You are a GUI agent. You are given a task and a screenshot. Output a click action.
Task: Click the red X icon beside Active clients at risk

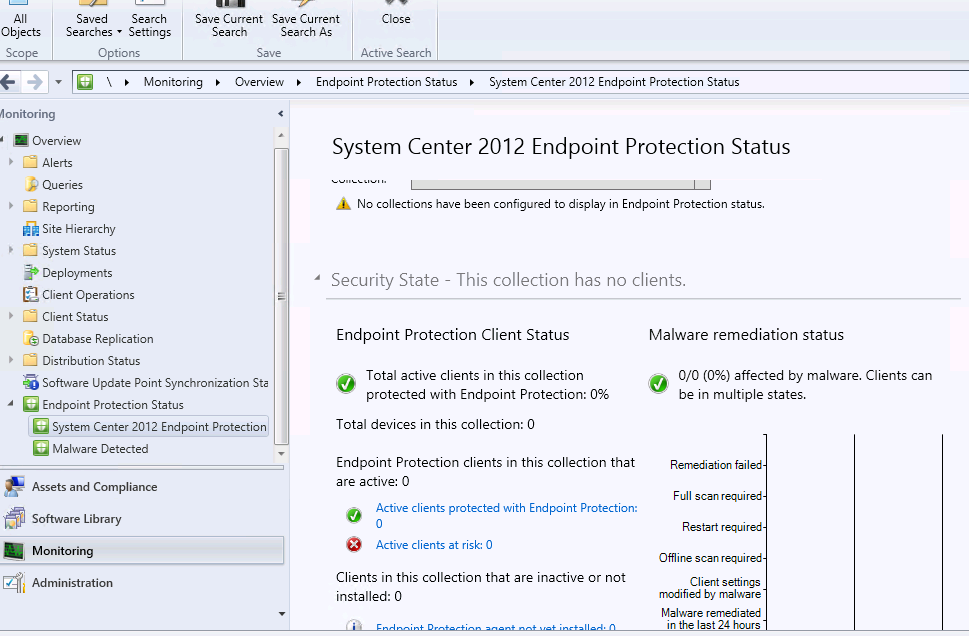(354, 545)
